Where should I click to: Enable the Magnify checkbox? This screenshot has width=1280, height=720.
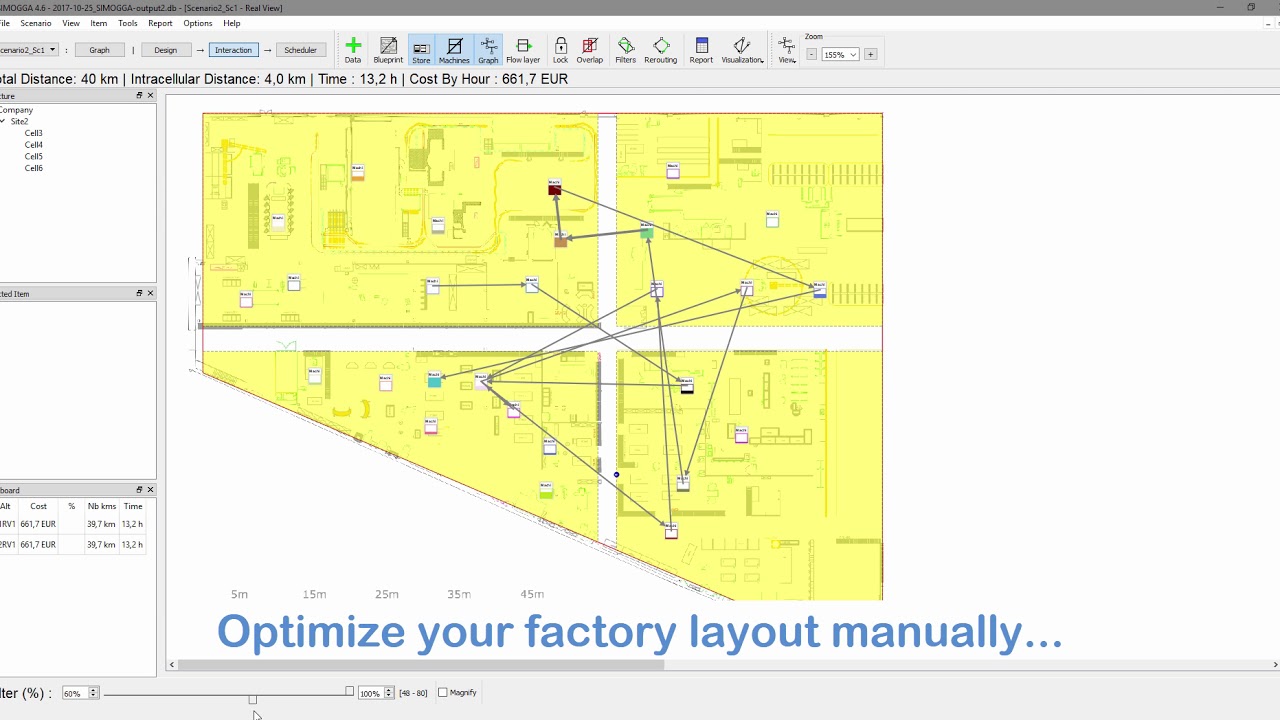(x=443, y=692)
